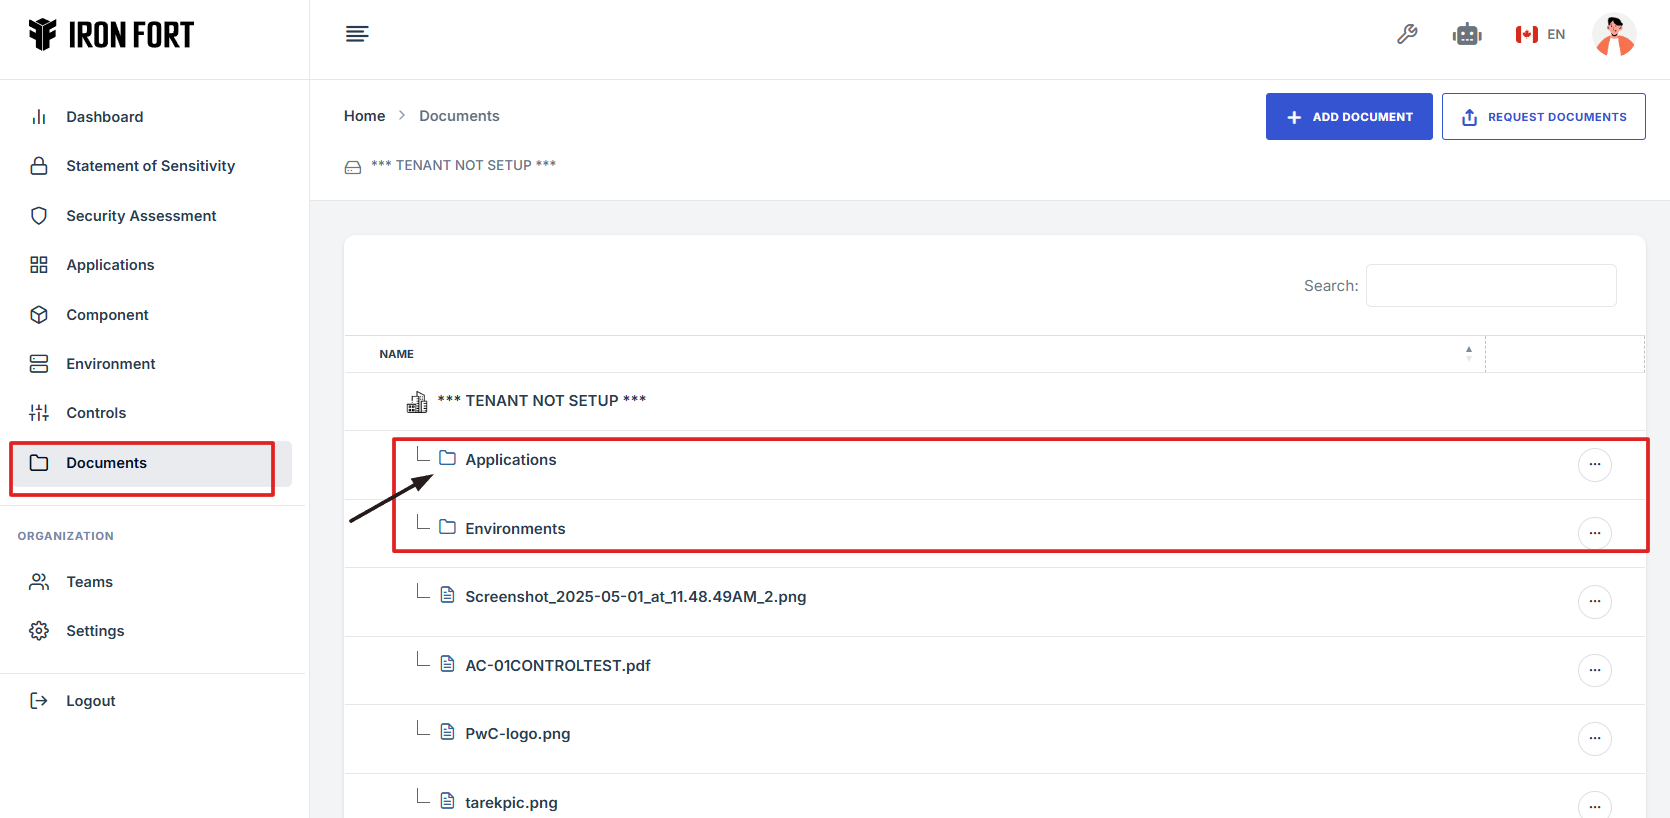Open the Applications folder icon in list
The height and width of the screenshot is (818, 1670).
click(x=448, y=458)
